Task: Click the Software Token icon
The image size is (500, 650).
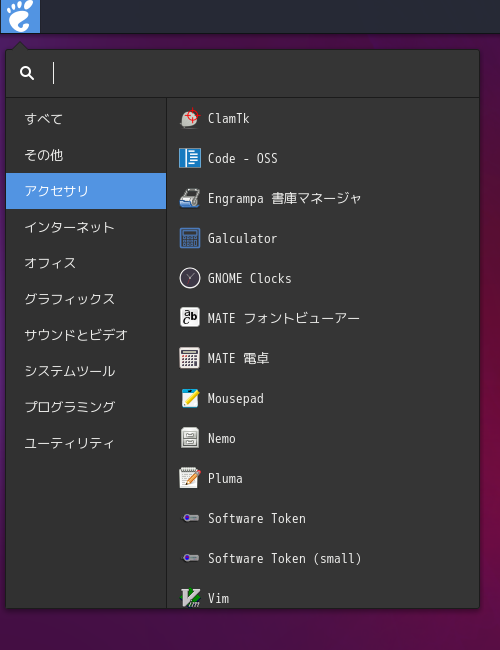Action: [x=190, y=518]
